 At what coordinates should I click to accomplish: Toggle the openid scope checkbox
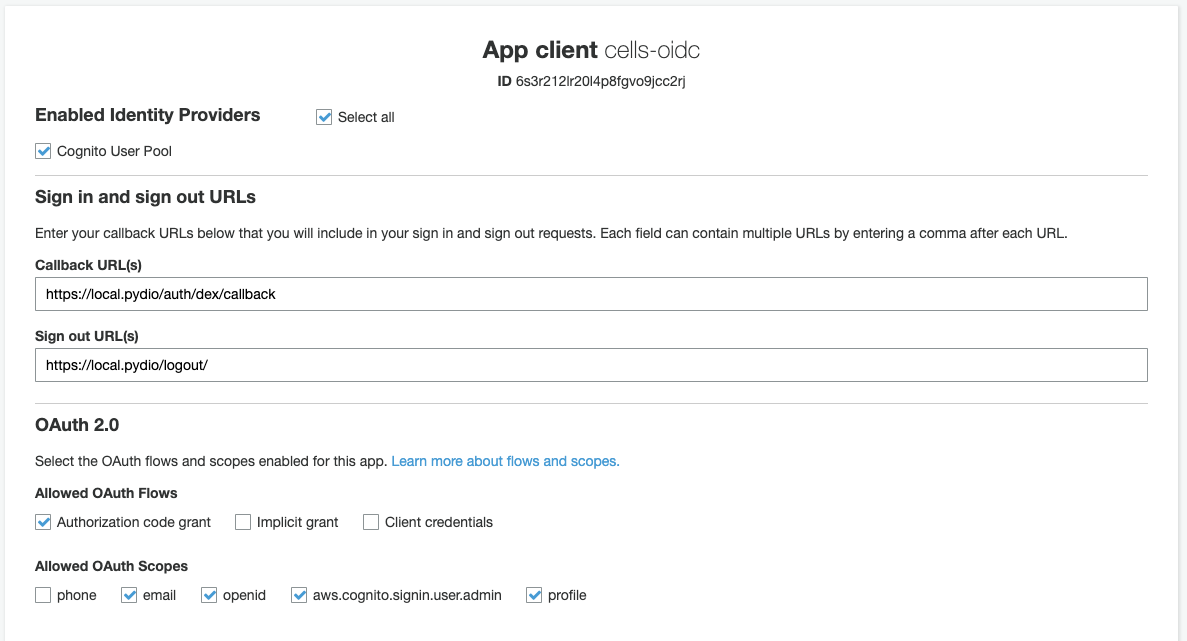click(x=210, y=596)
